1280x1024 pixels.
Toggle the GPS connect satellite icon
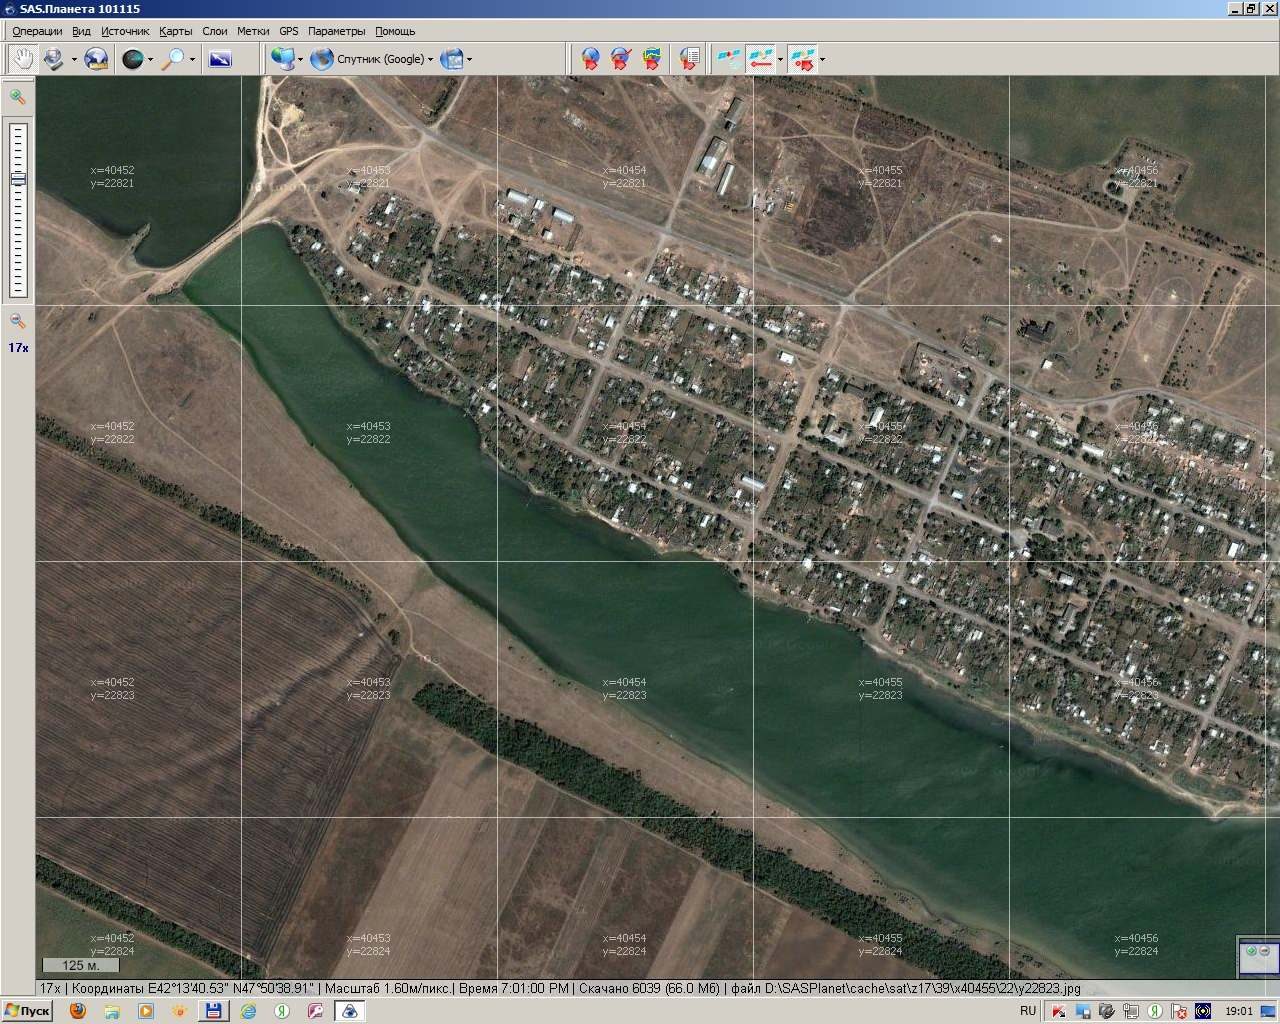coord(729,59)
